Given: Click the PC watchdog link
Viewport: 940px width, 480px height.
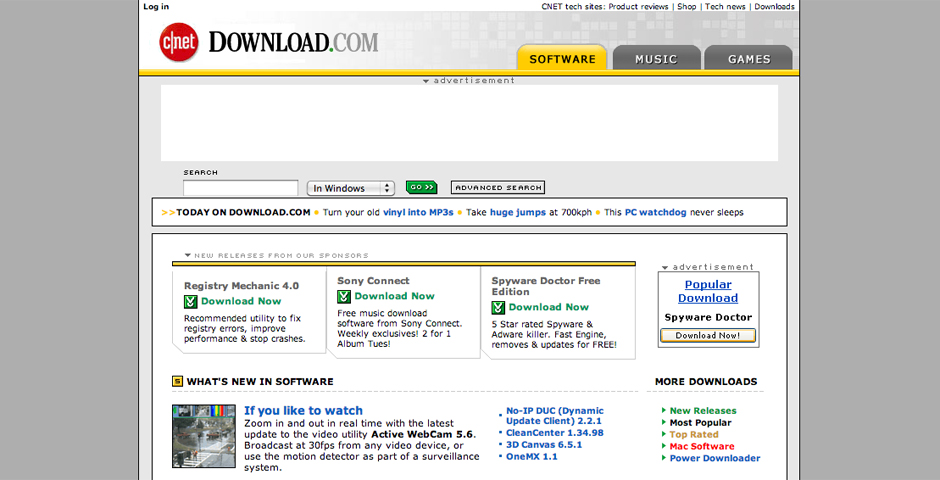Looking at the screenshot, I should pos(655,212).
